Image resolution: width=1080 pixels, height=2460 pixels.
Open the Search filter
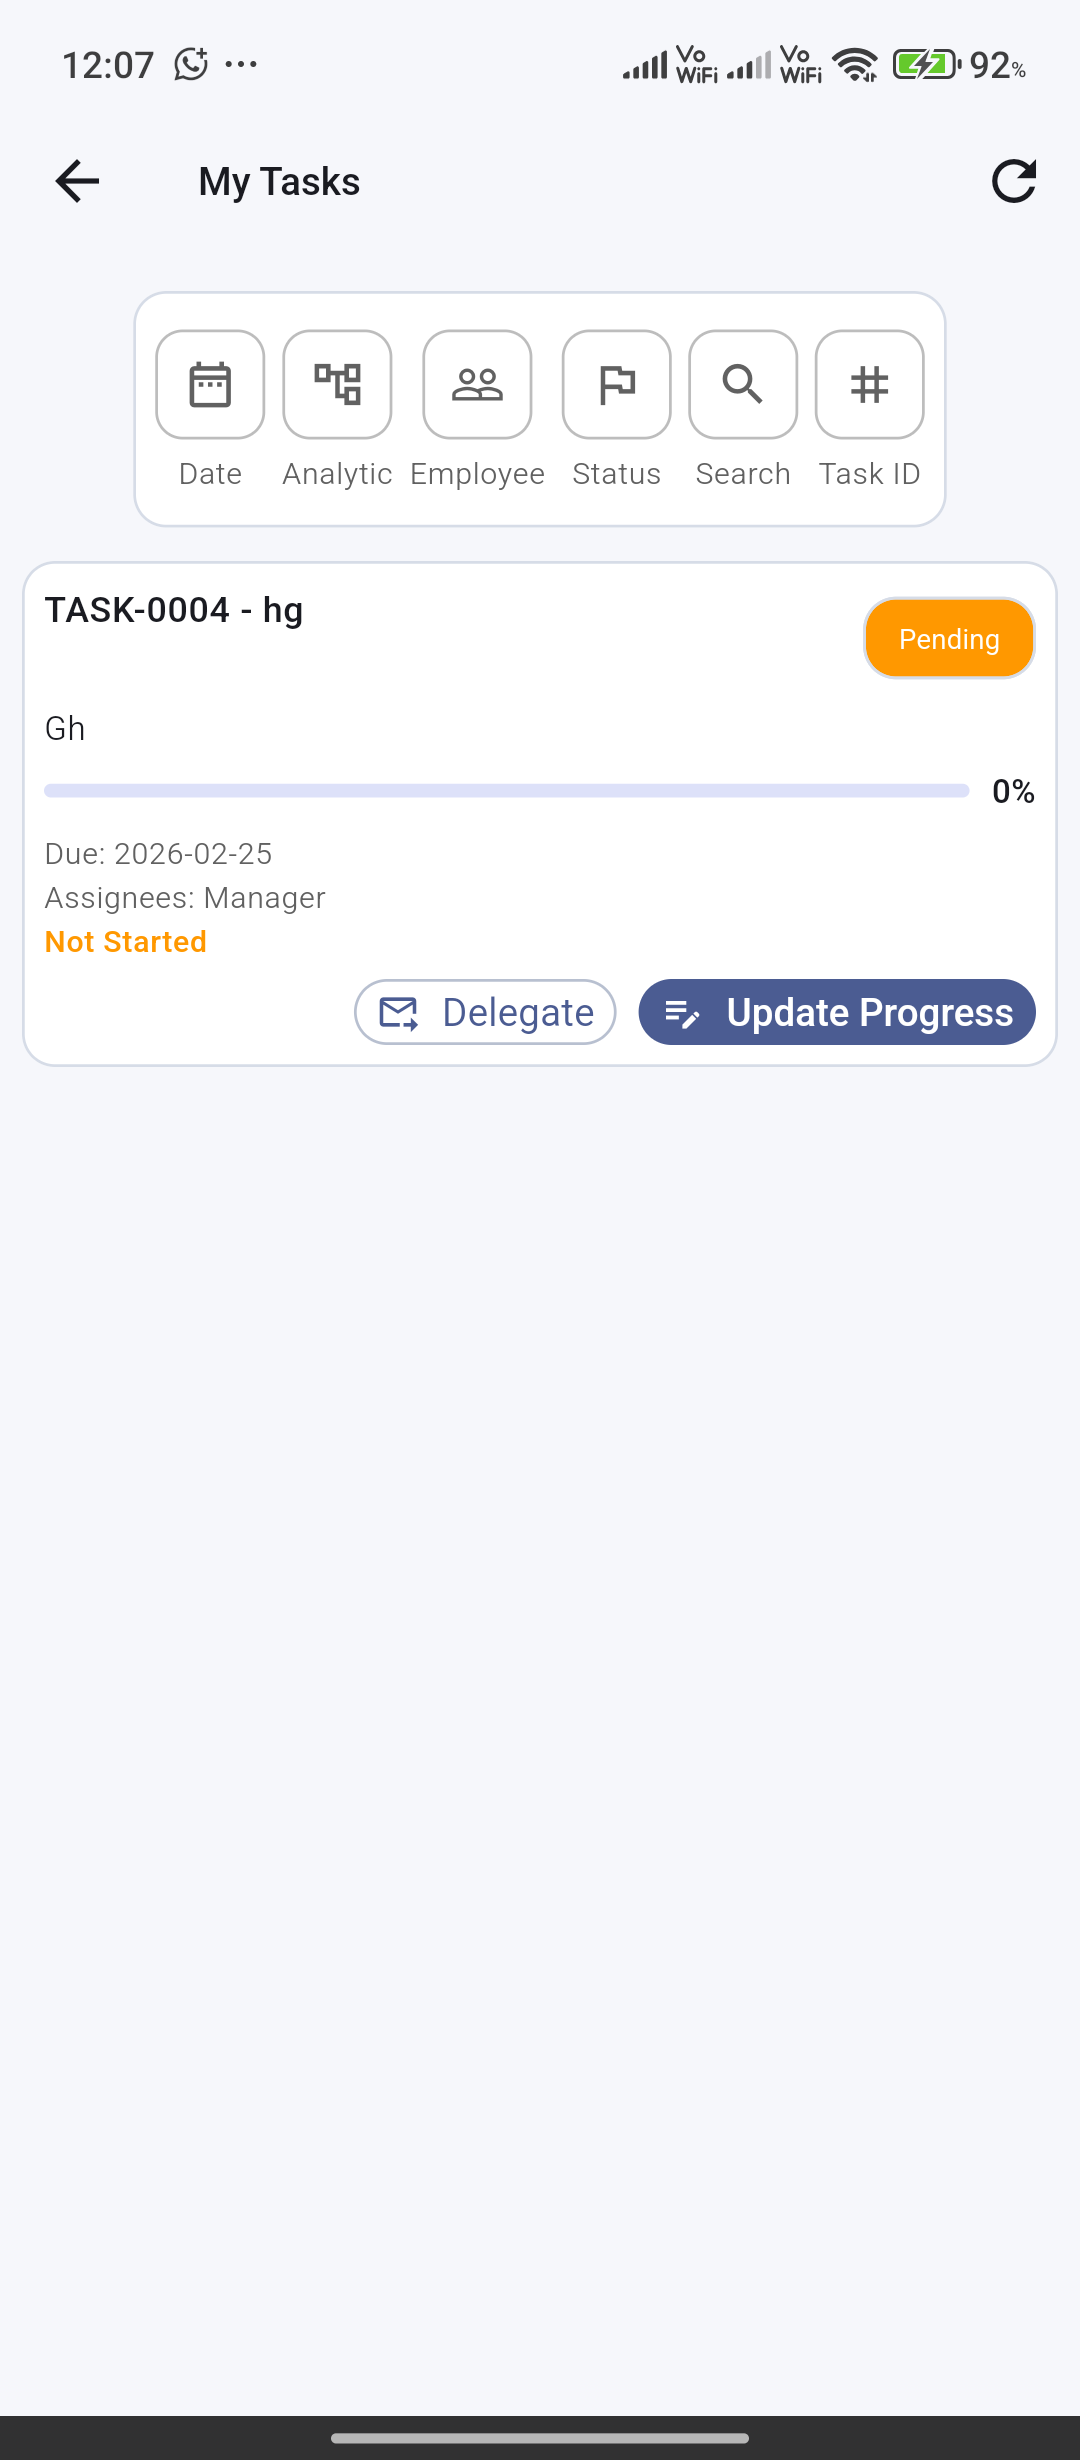743,385
